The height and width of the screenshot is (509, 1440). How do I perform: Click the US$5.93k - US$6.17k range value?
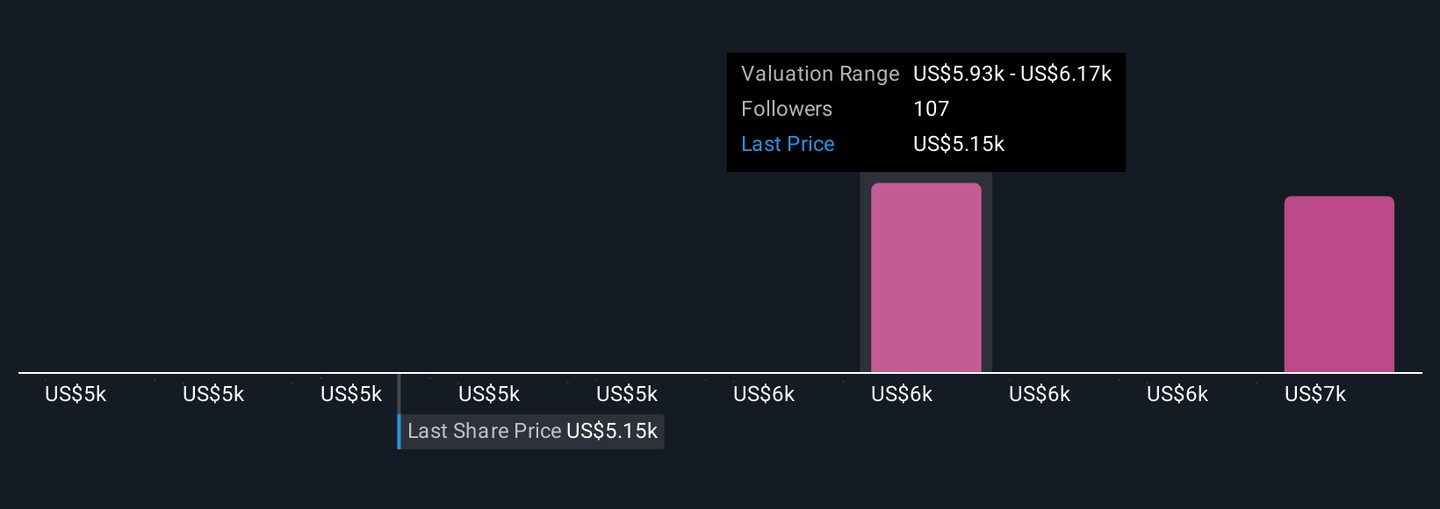click(x=1012, y=74)
